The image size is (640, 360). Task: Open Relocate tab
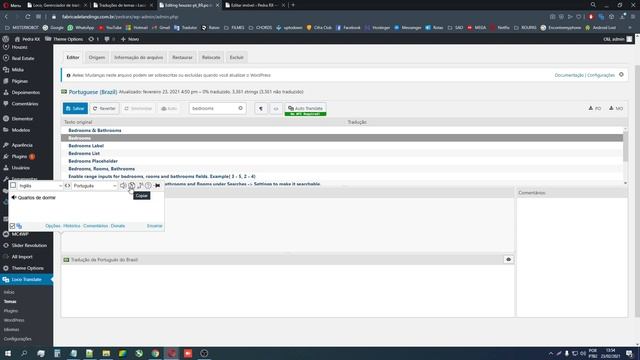click(211, 58)
